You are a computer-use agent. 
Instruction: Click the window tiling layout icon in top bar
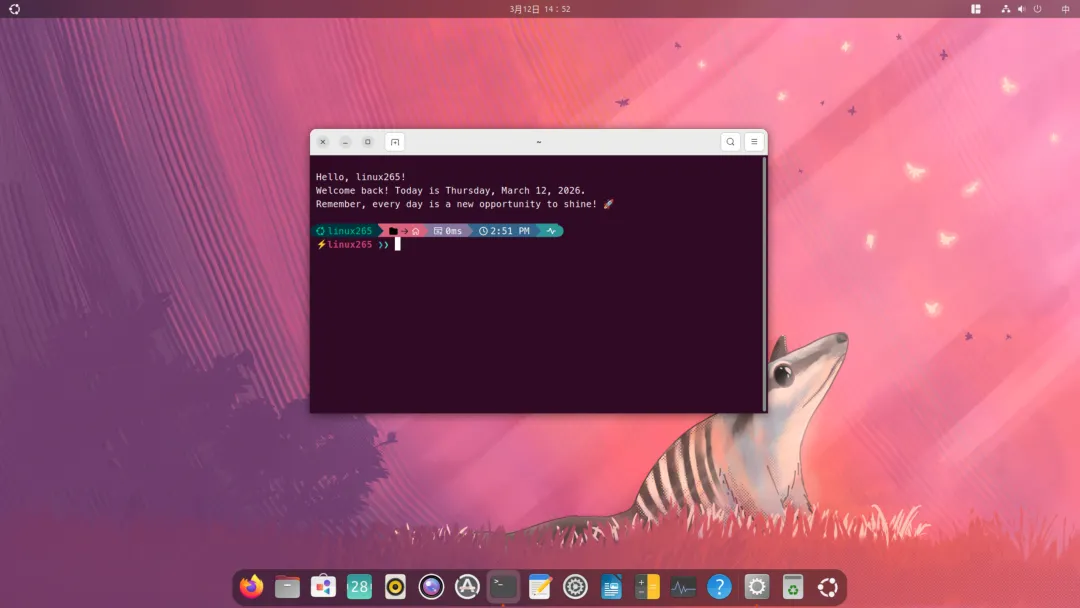pos(976,9)
